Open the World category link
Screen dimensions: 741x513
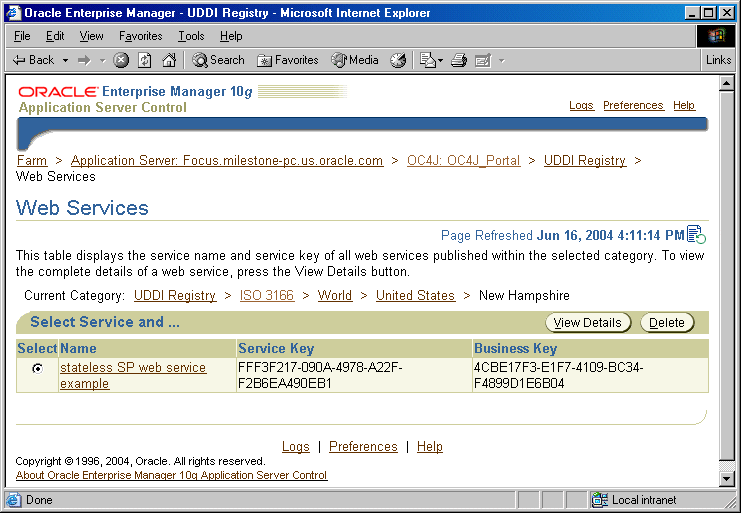[x=335, y=296]
